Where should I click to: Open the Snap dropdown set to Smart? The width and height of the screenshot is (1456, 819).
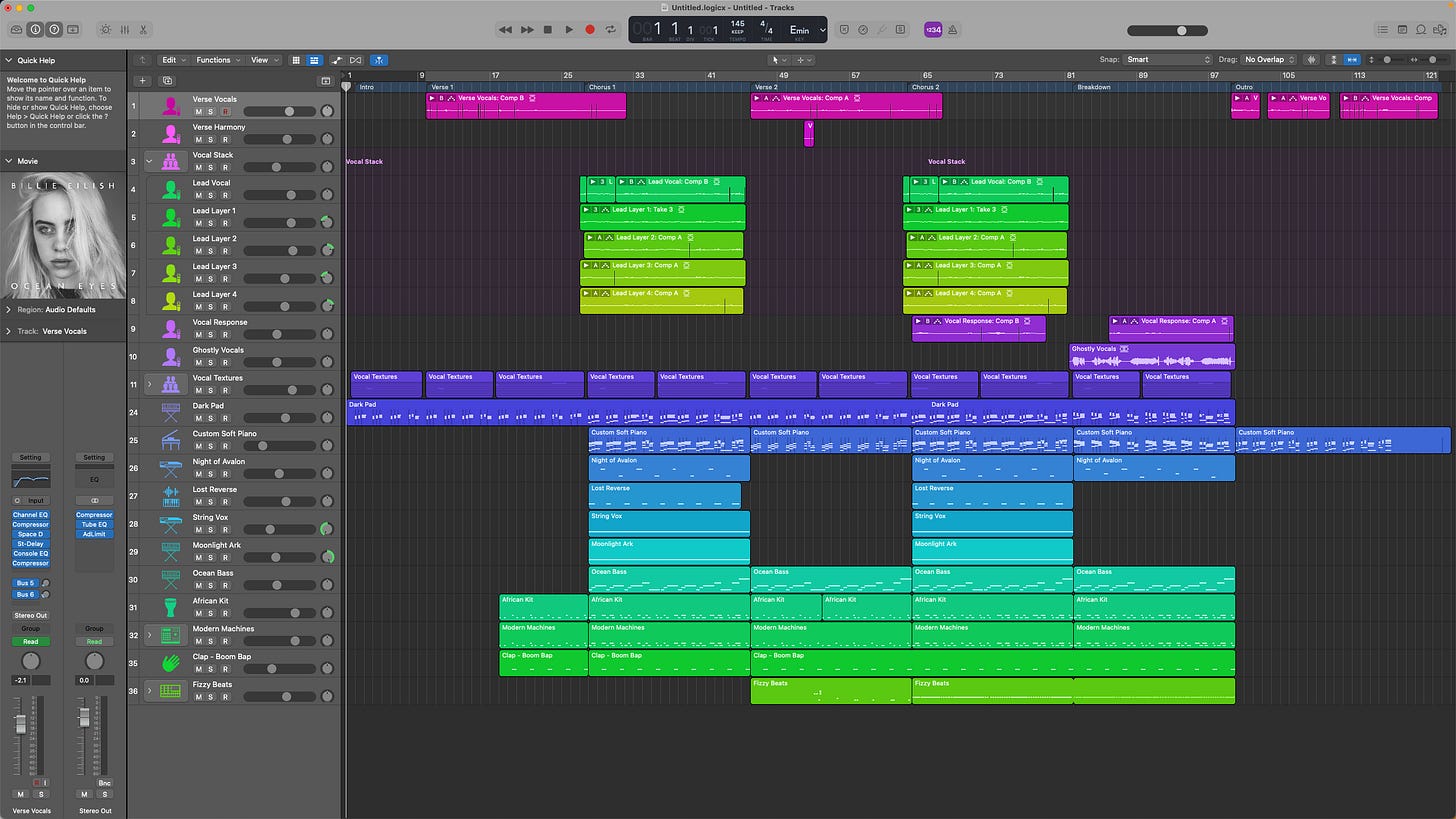1167,60
